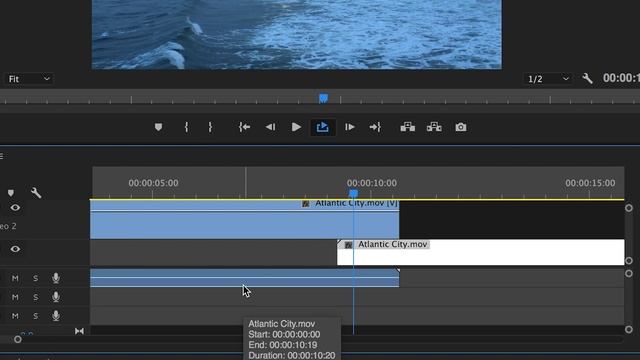Image resolution: width=640 pixels, height=360 pixels.
Task: Click the Extract button
Action: tap(434, 127)
